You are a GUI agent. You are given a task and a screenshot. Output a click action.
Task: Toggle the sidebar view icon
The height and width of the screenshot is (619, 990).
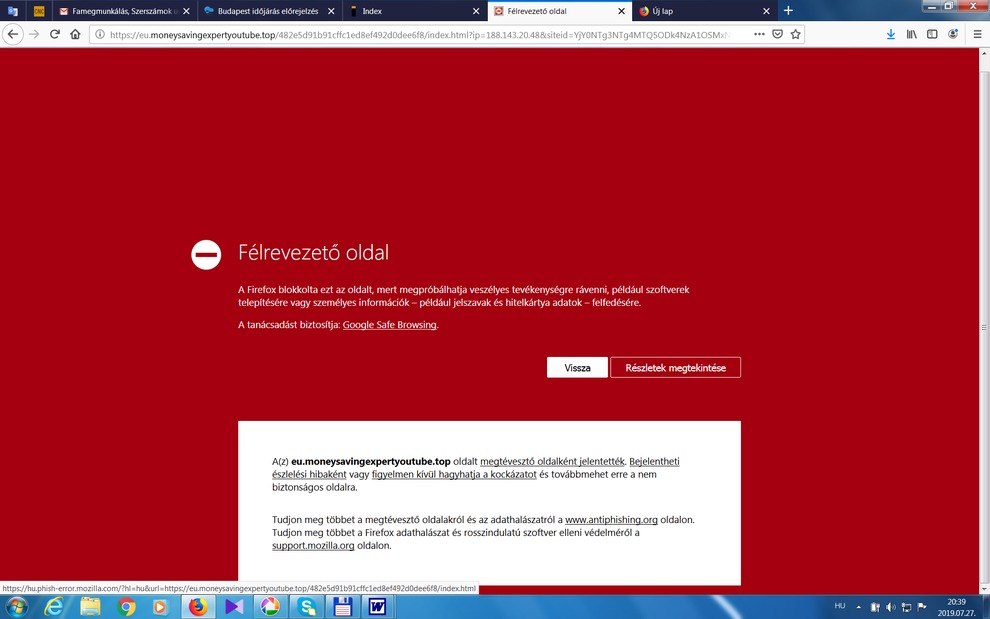click(x=932, y=34)
